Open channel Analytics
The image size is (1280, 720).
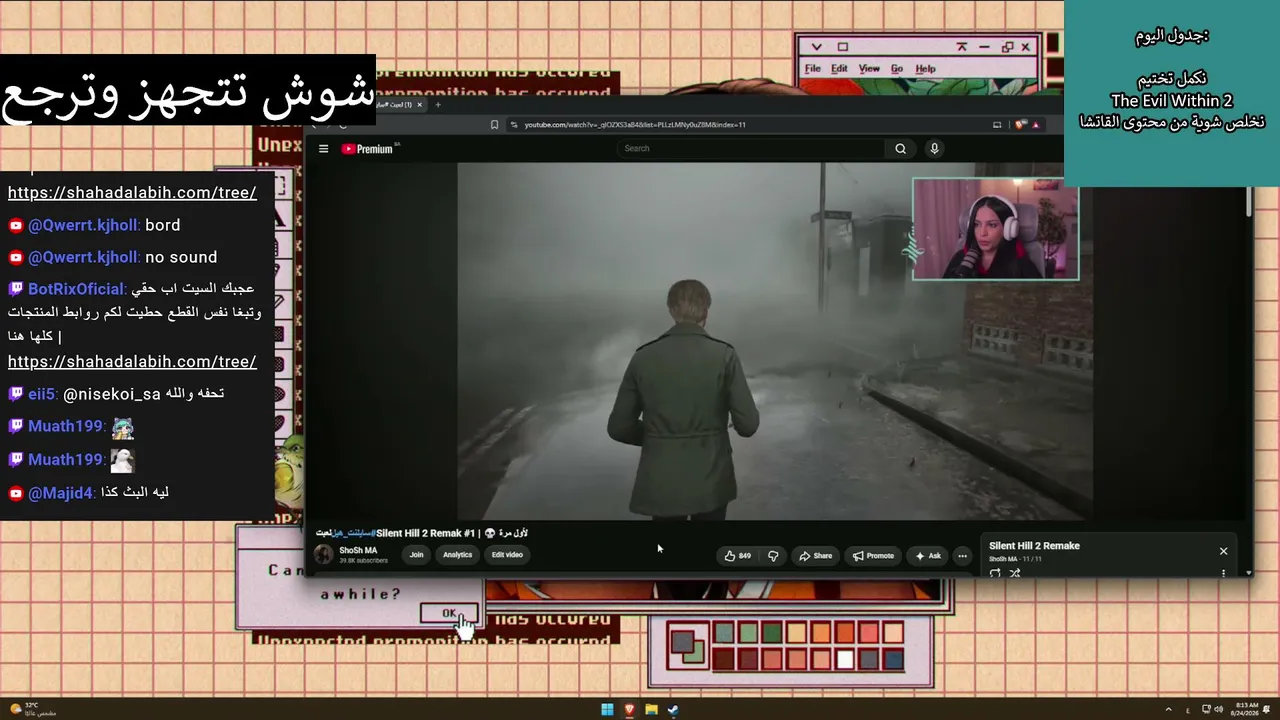click(x=457, y=555)
